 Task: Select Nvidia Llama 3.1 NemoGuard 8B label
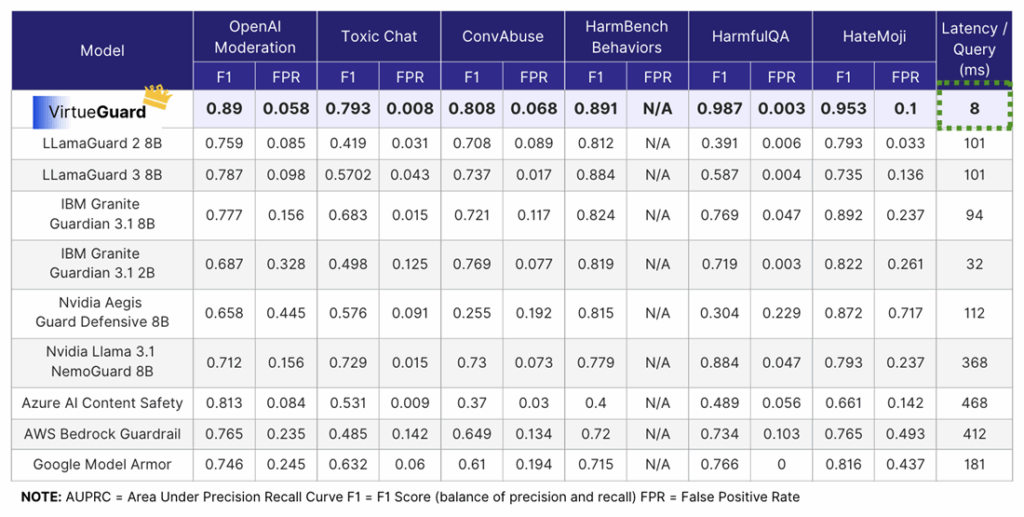tap(101, 362)
